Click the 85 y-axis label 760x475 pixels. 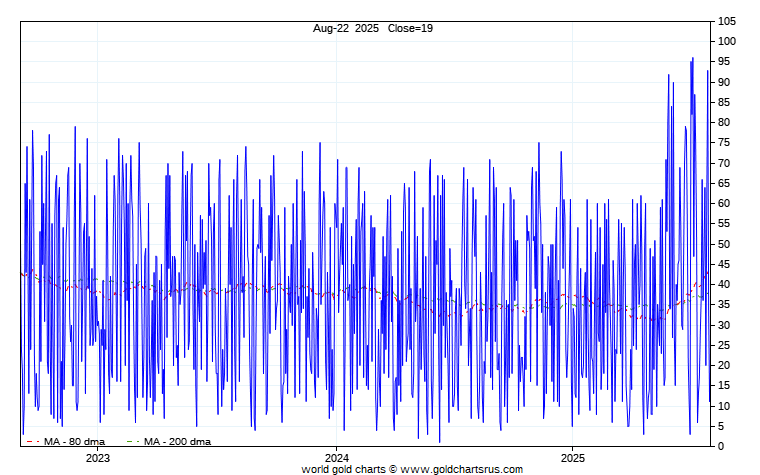point(724,102)
